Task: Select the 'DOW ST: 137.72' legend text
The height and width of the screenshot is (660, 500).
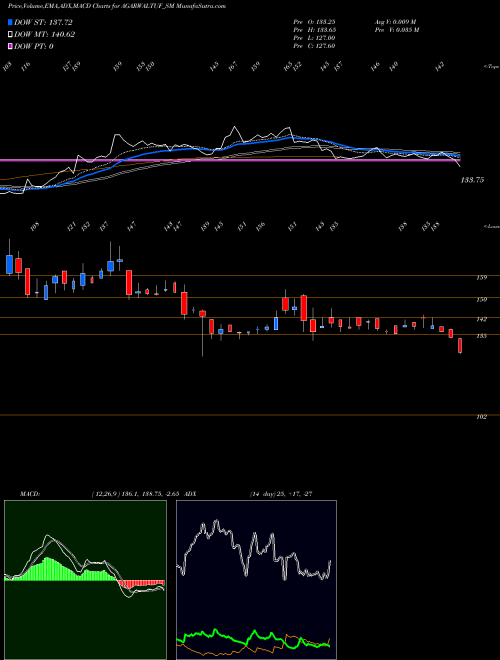Action: coord(44,22)
